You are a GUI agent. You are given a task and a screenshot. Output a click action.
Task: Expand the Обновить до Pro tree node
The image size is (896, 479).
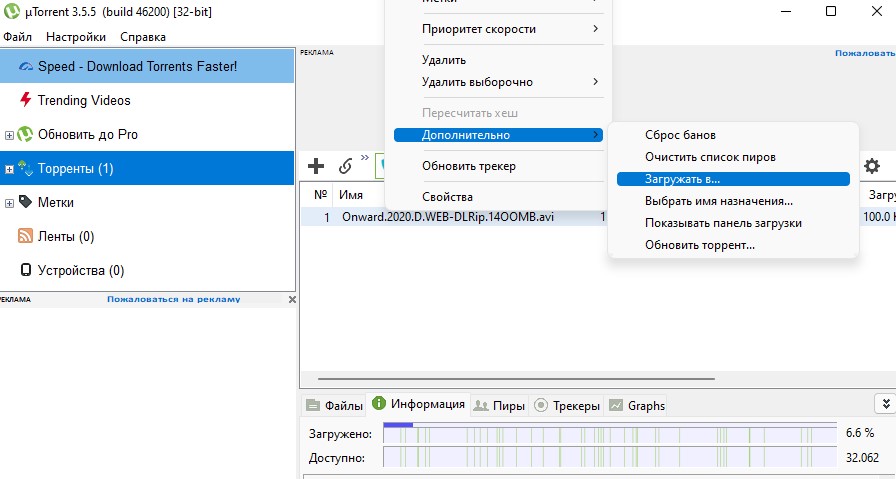[x=9, y=135]
